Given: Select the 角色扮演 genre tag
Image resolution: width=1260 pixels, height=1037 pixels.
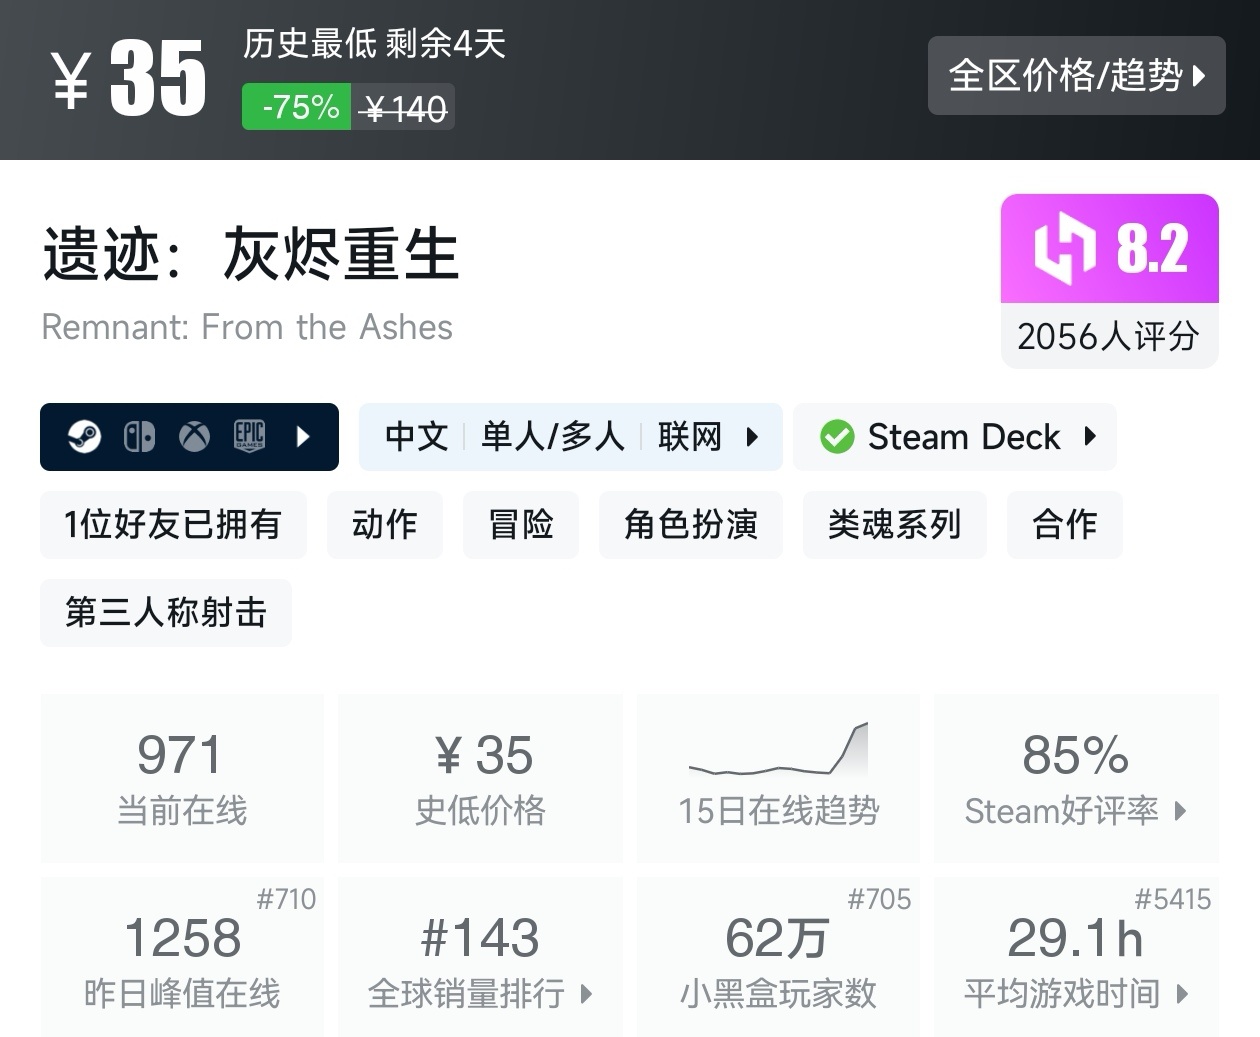Looking at the screenshot, I should coord(691,525).
